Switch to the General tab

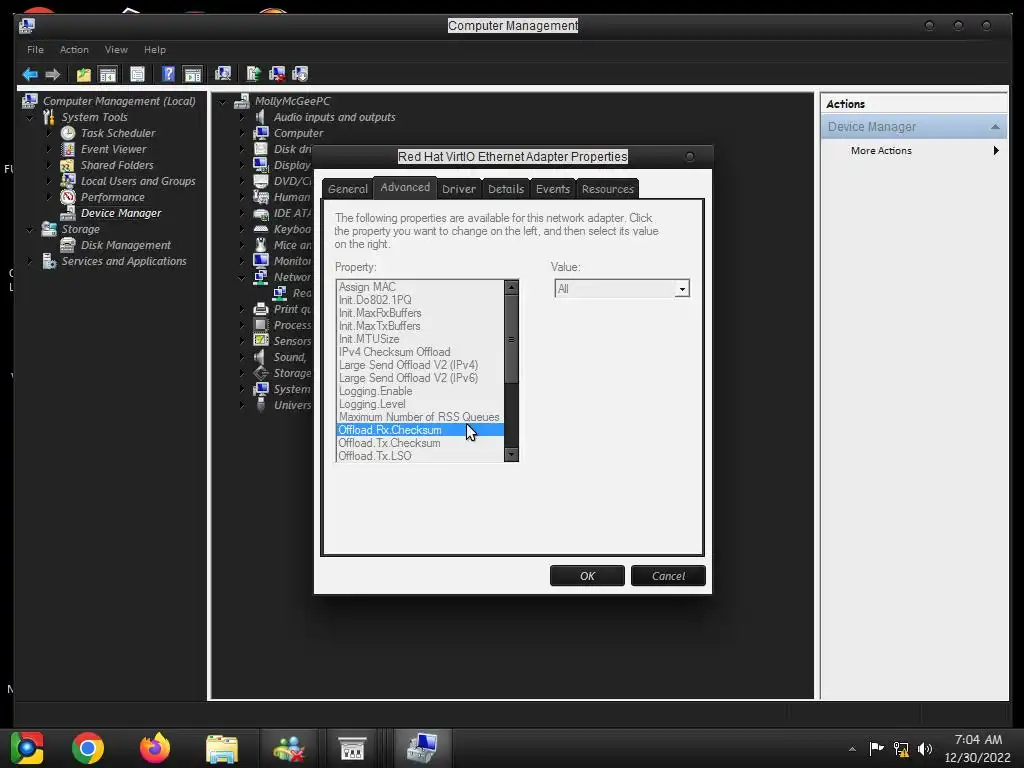coord(347,189)
